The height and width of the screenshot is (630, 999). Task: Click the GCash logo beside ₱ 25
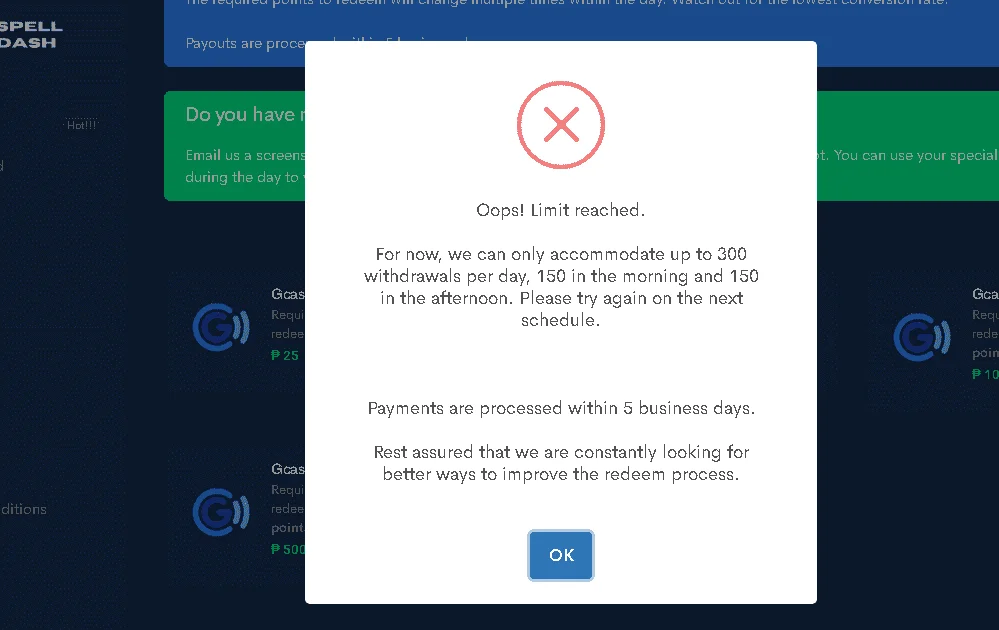point(221,327)
